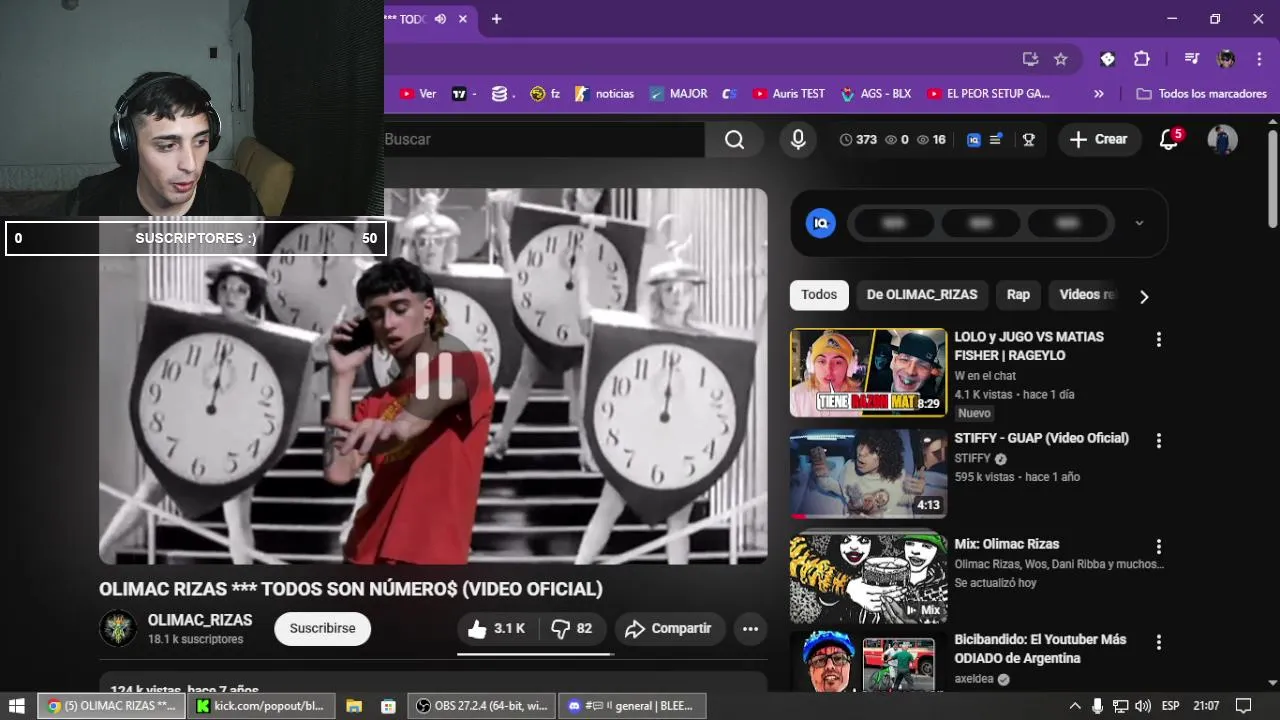Open the Windows Start menu
Viewport: 1280px width, 720px height.
tap(17, 706)
